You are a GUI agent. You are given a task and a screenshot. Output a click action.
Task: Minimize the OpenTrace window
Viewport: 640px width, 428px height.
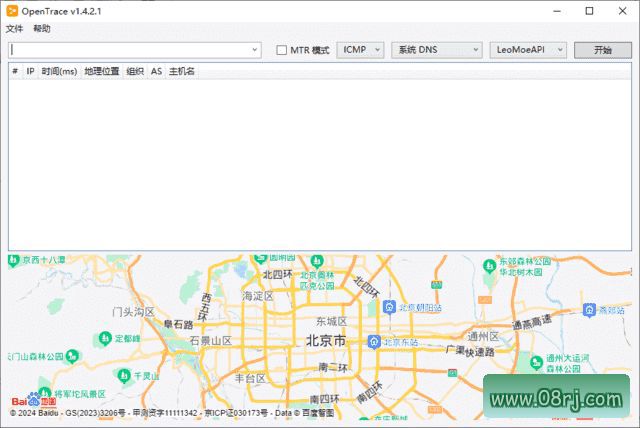point(557,11)
